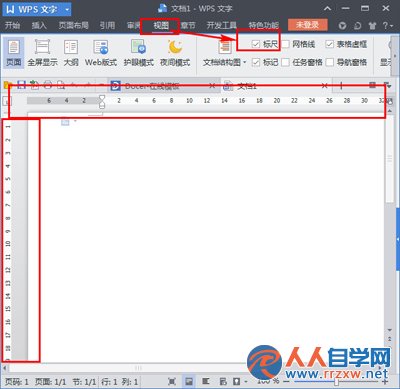Open the WPS 文字 application menu dropdown arrow
Screen dimensions: 400x389
pos(67,9)
